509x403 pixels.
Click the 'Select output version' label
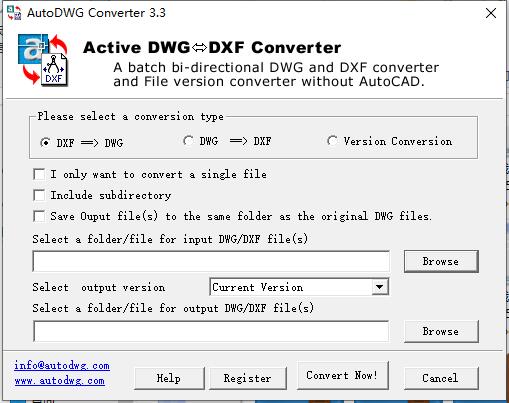[99, 287]
